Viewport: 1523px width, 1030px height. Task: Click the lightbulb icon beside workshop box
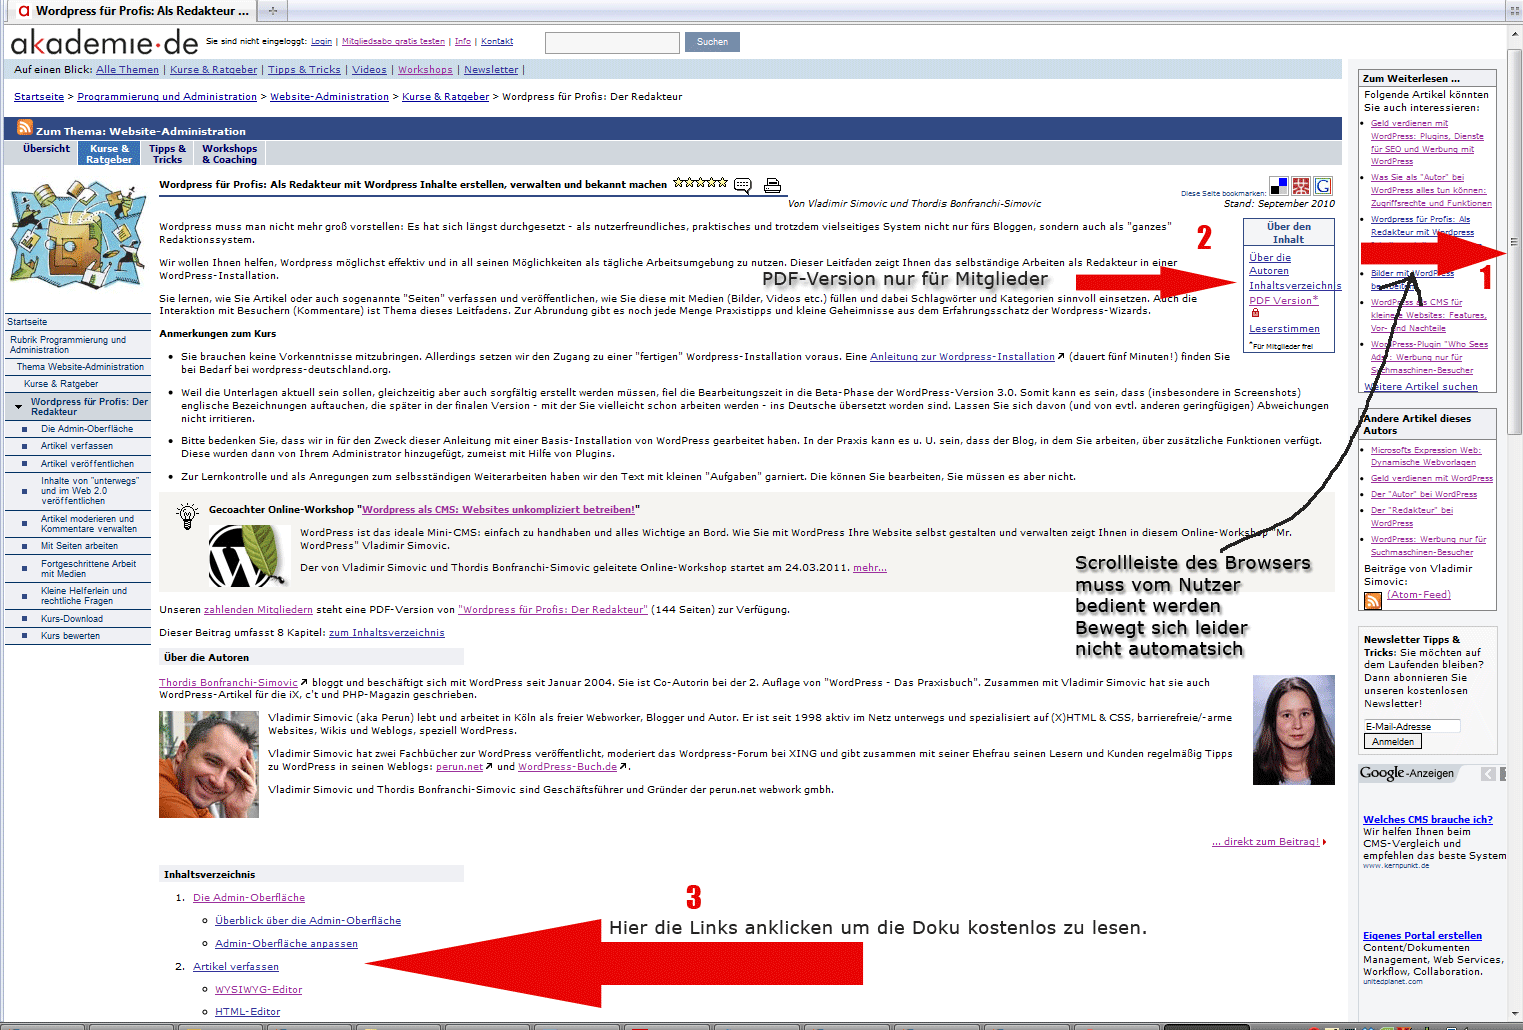187,516
